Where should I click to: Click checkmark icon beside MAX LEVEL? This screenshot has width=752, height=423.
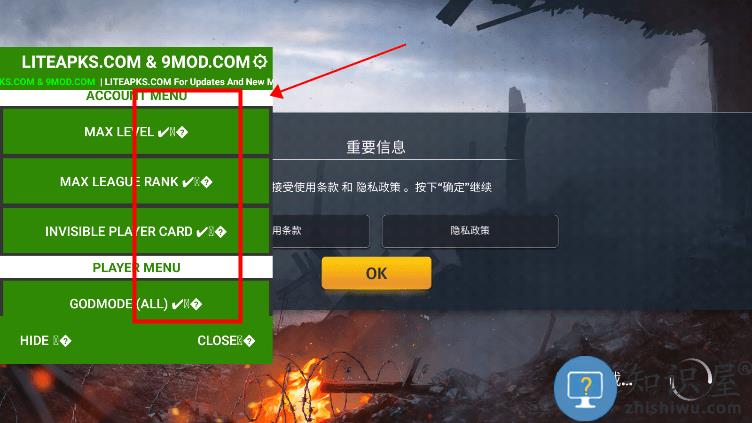(x=163, y=132)
